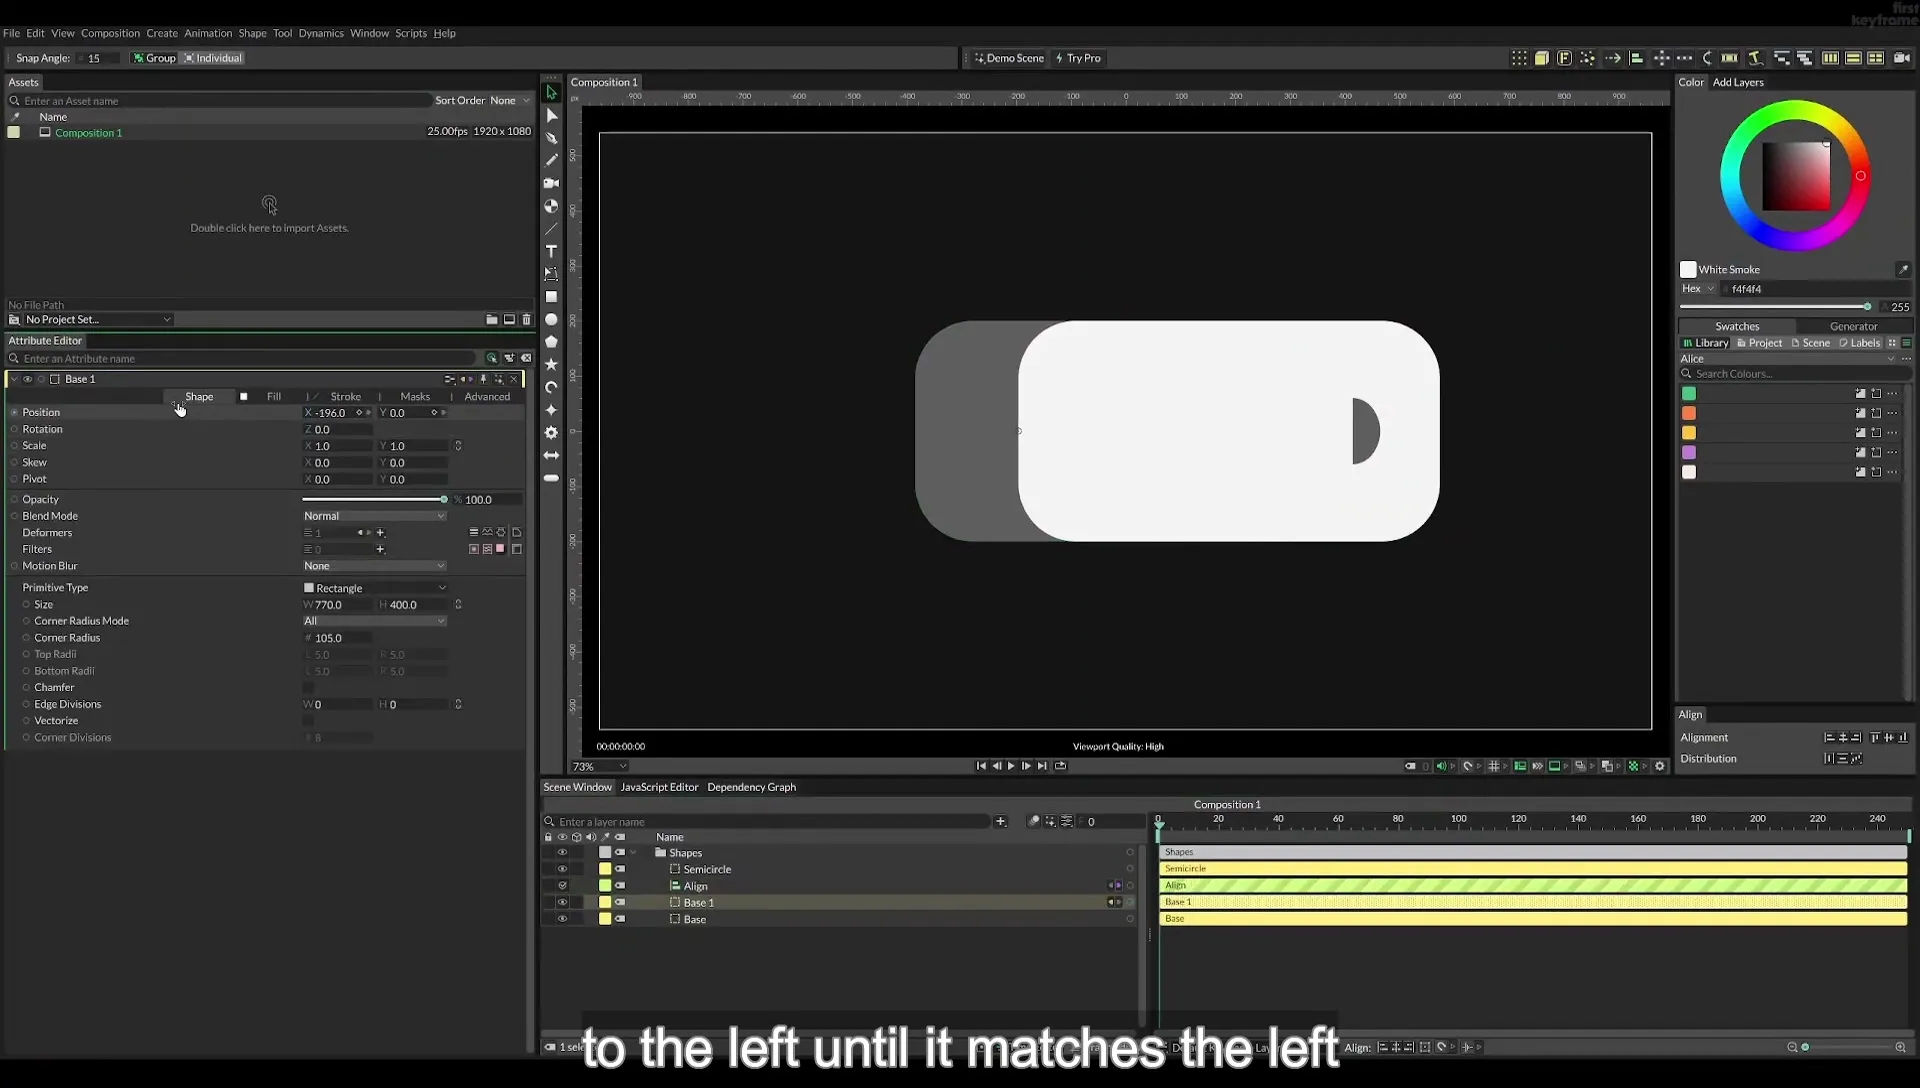1920x1088 pixels.
Task: Enable Group snapping mode
Action: (154, 58)
